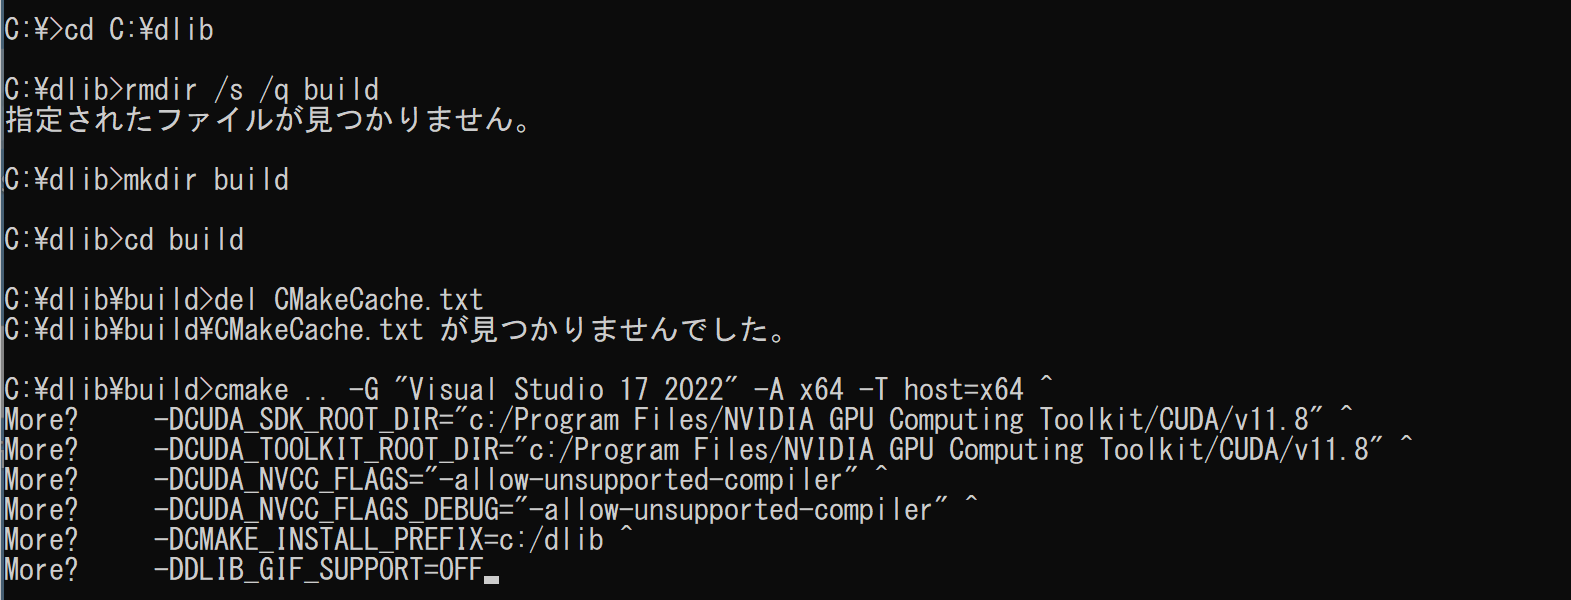Click the "Visual Studio 17 2022" generator text

click(567, 390)
